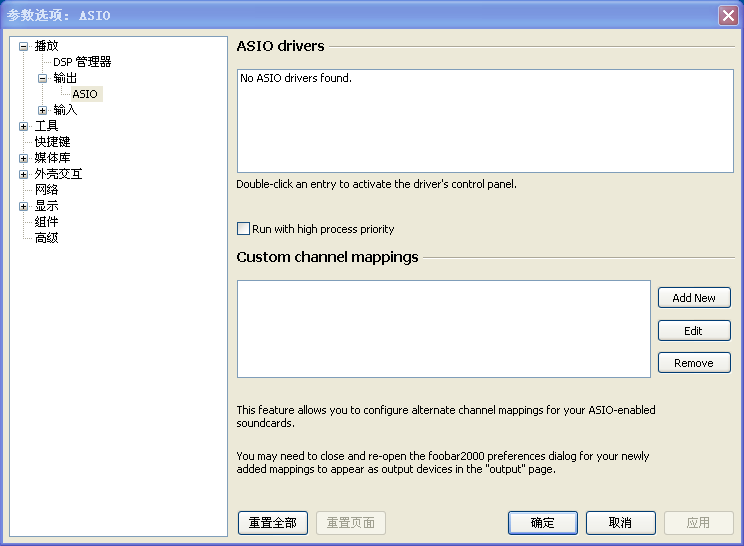The height and width of the screenshot is (546, 744).
Task: Open the DSP 管理器 page
Action: [82, 62]
